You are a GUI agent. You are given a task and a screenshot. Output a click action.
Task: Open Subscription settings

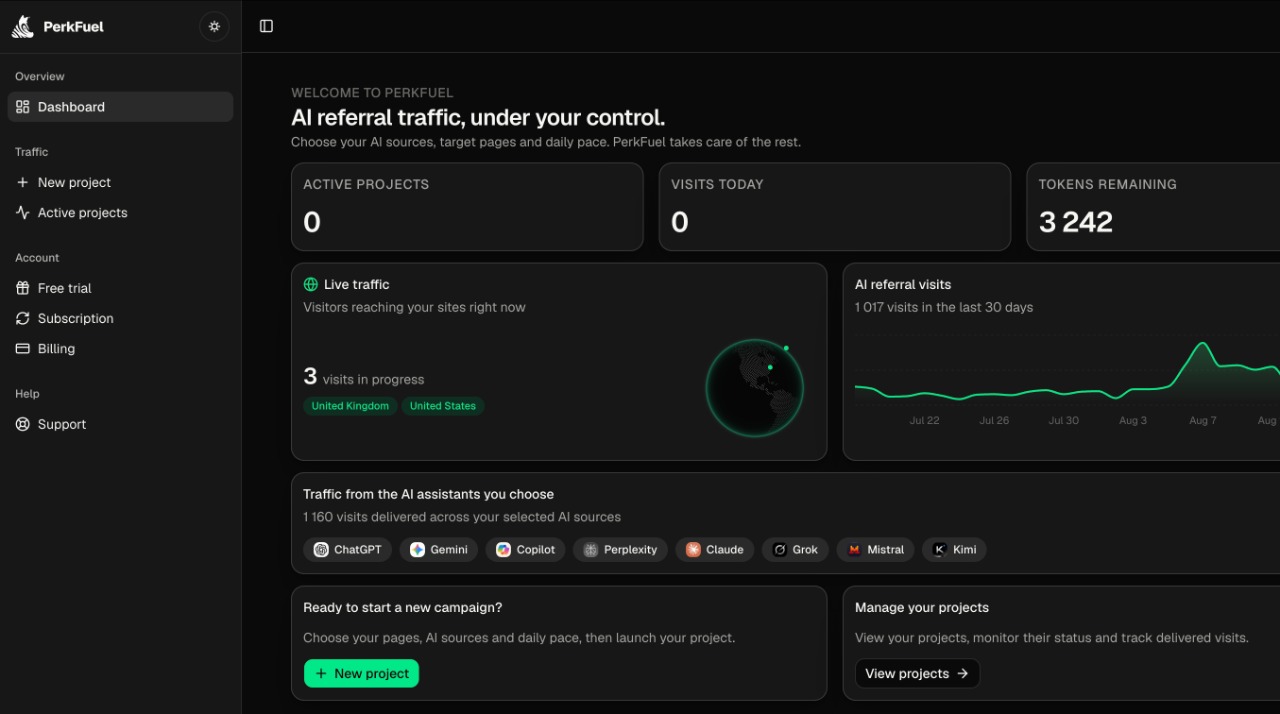click(120, 318)
